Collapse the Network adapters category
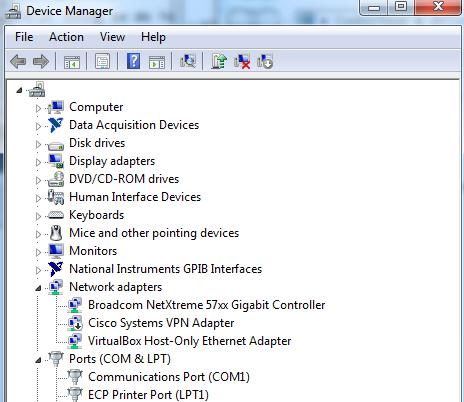Viewport: 464px width, 402px height. pyautogui.click(x=38, y=288)
